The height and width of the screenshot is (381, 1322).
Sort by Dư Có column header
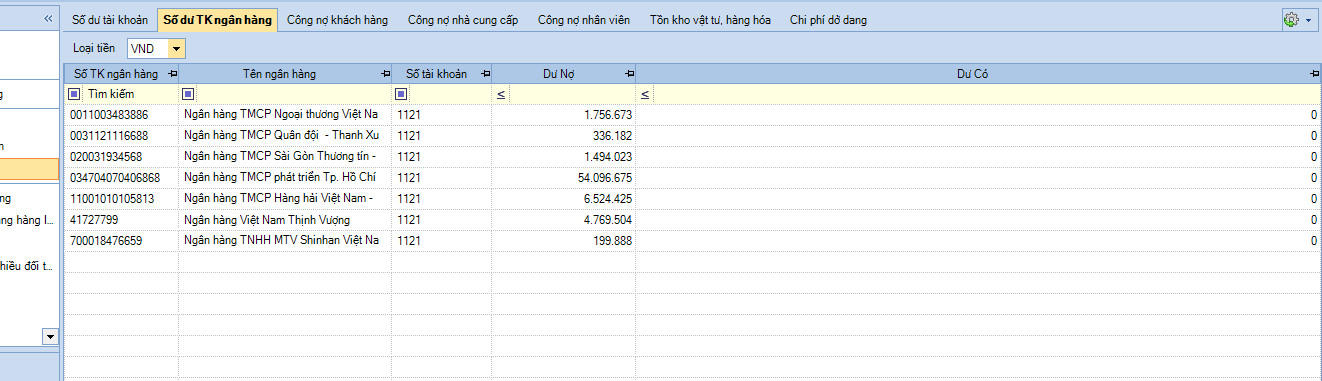[973, 74]
